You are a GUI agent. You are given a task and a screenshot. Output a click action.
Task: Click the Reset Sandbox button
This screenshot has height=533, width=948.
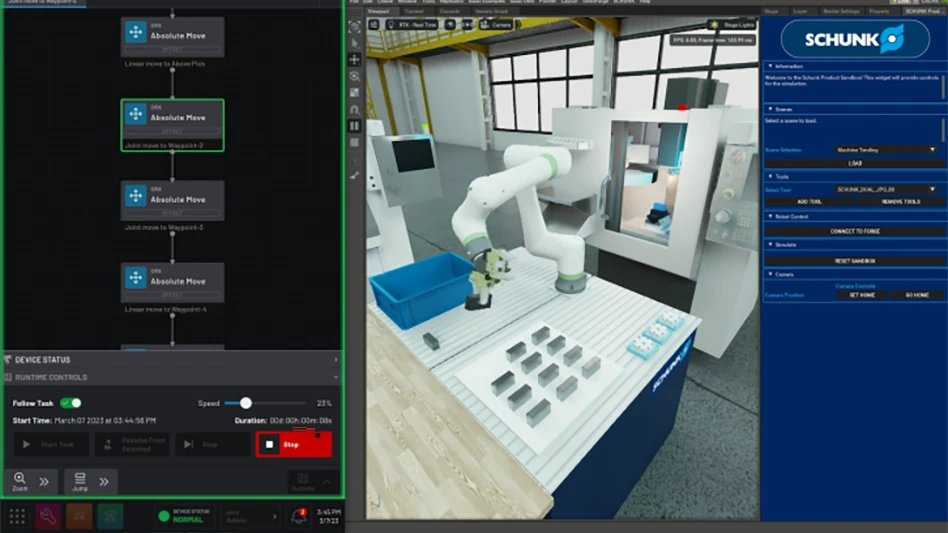[x=854, y=260]
